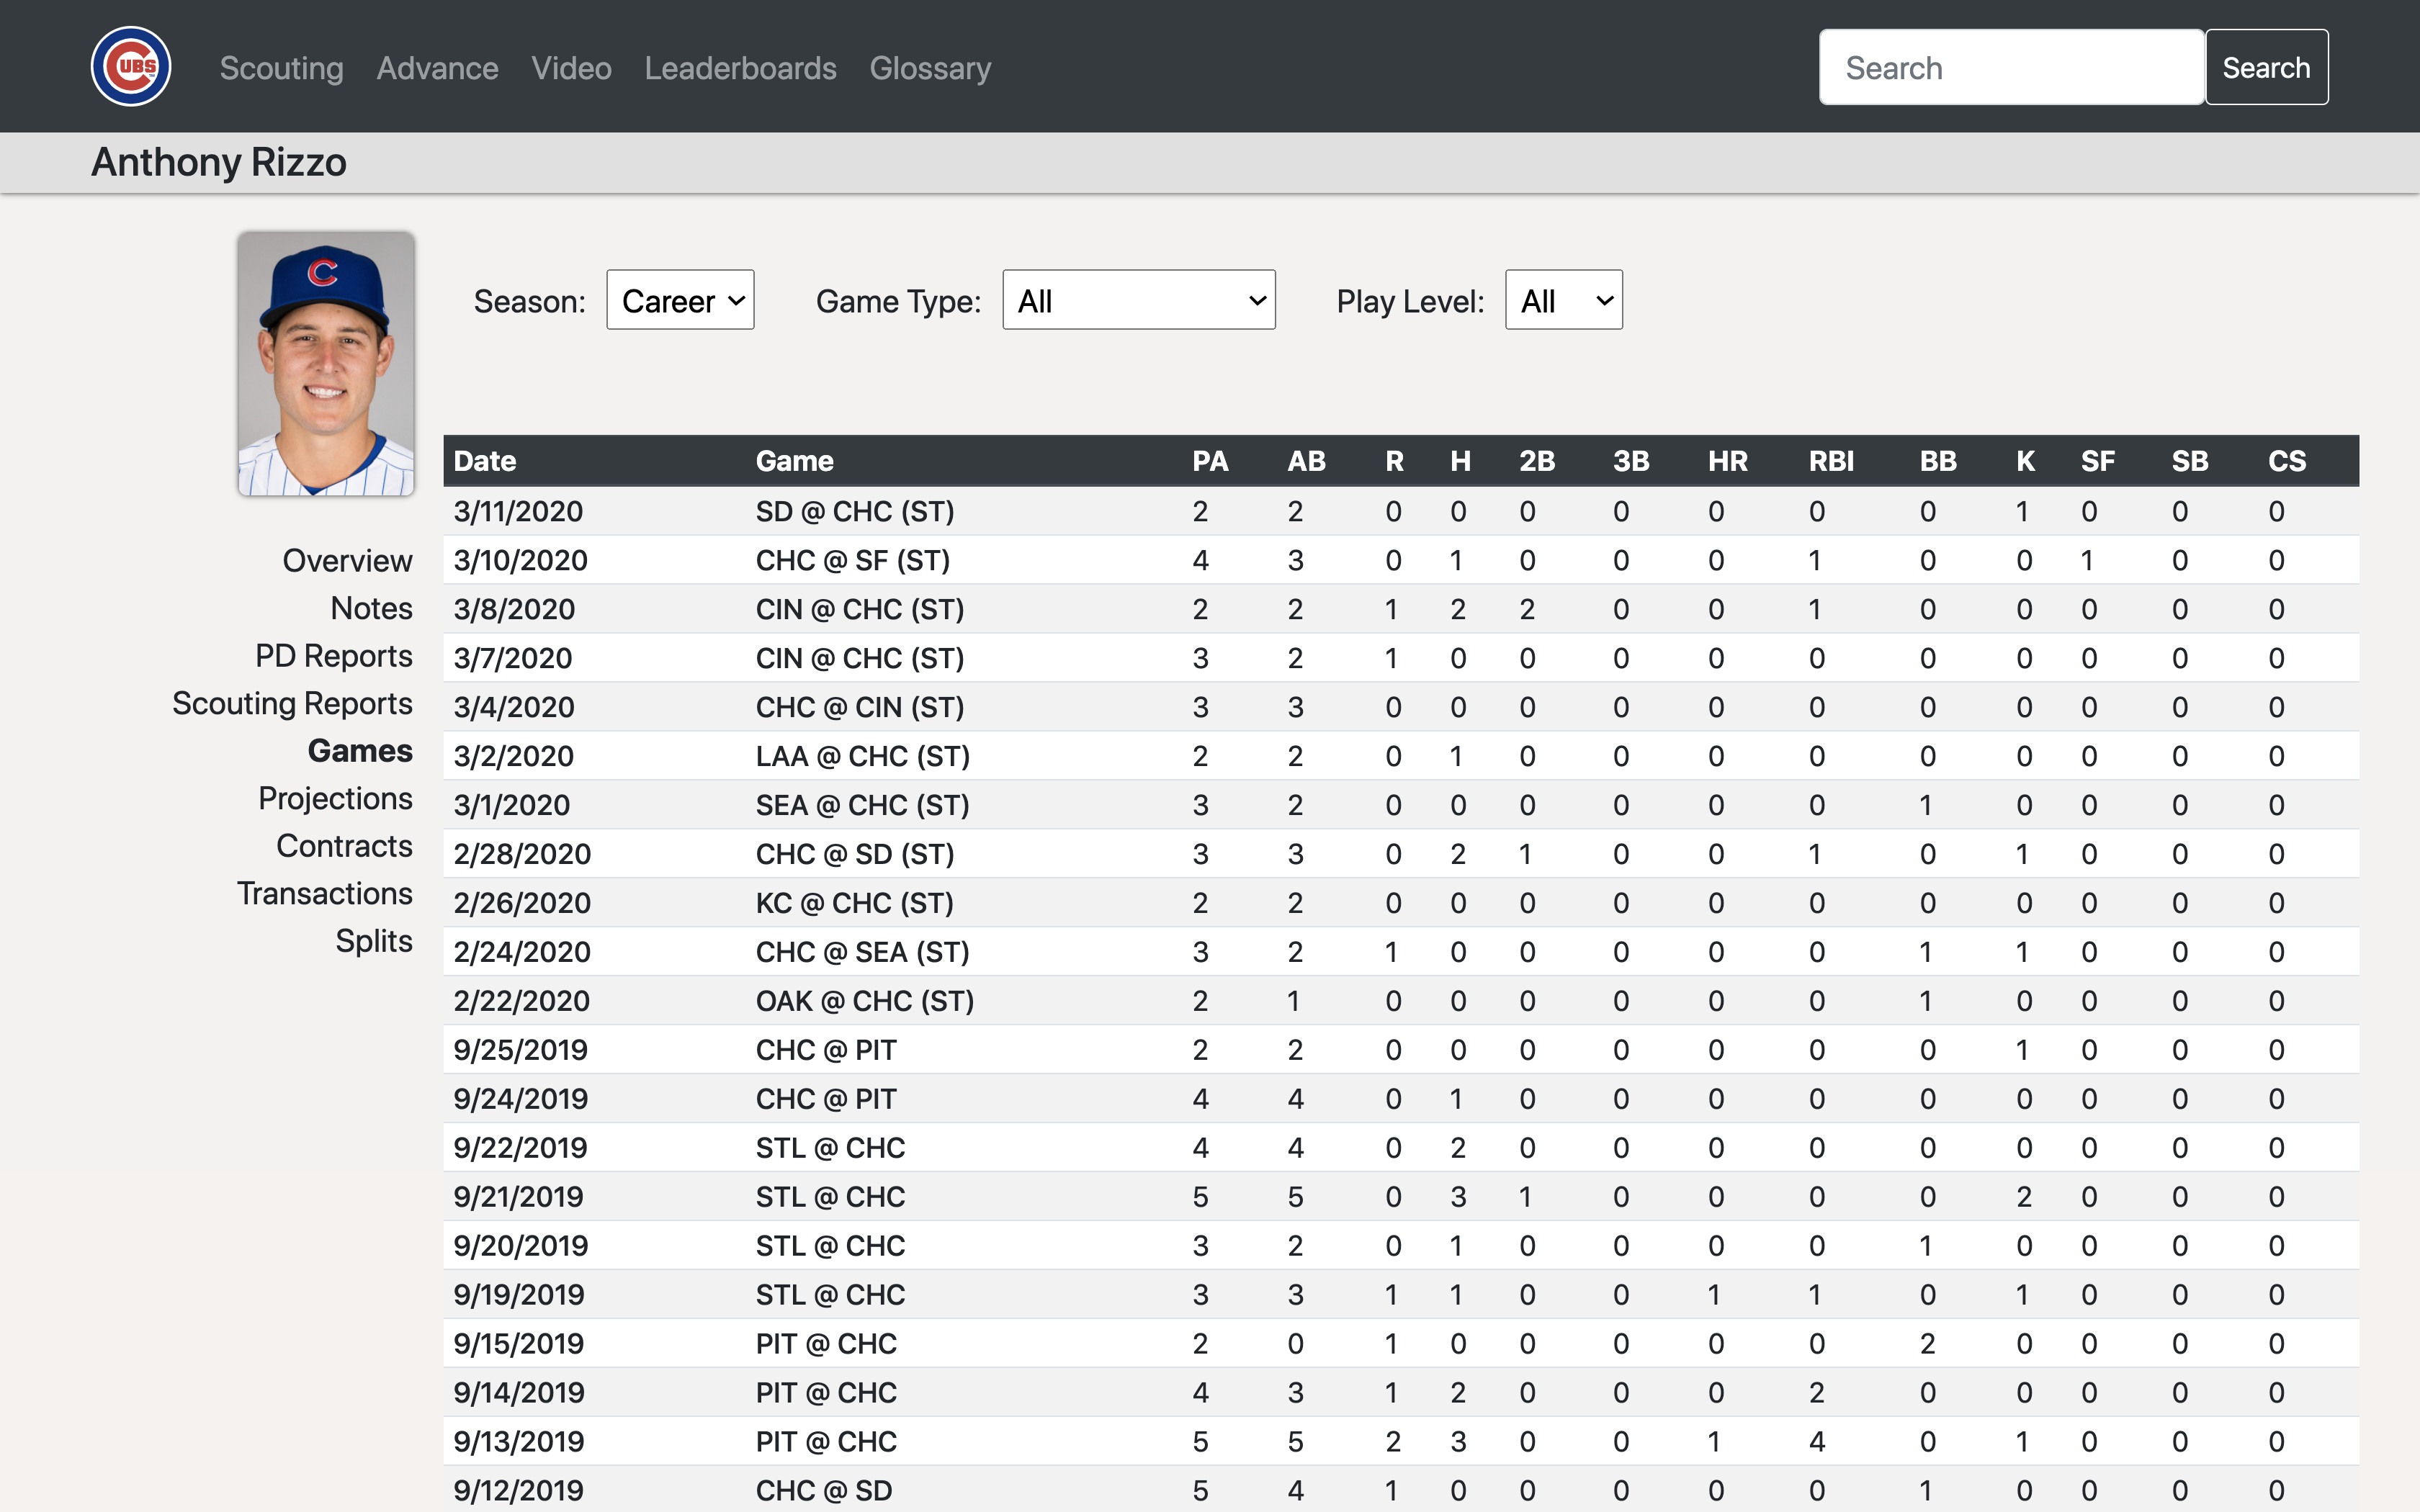Click the 3B column header
Viewport: 2420px width, 1512px height.
(1631, 461)
